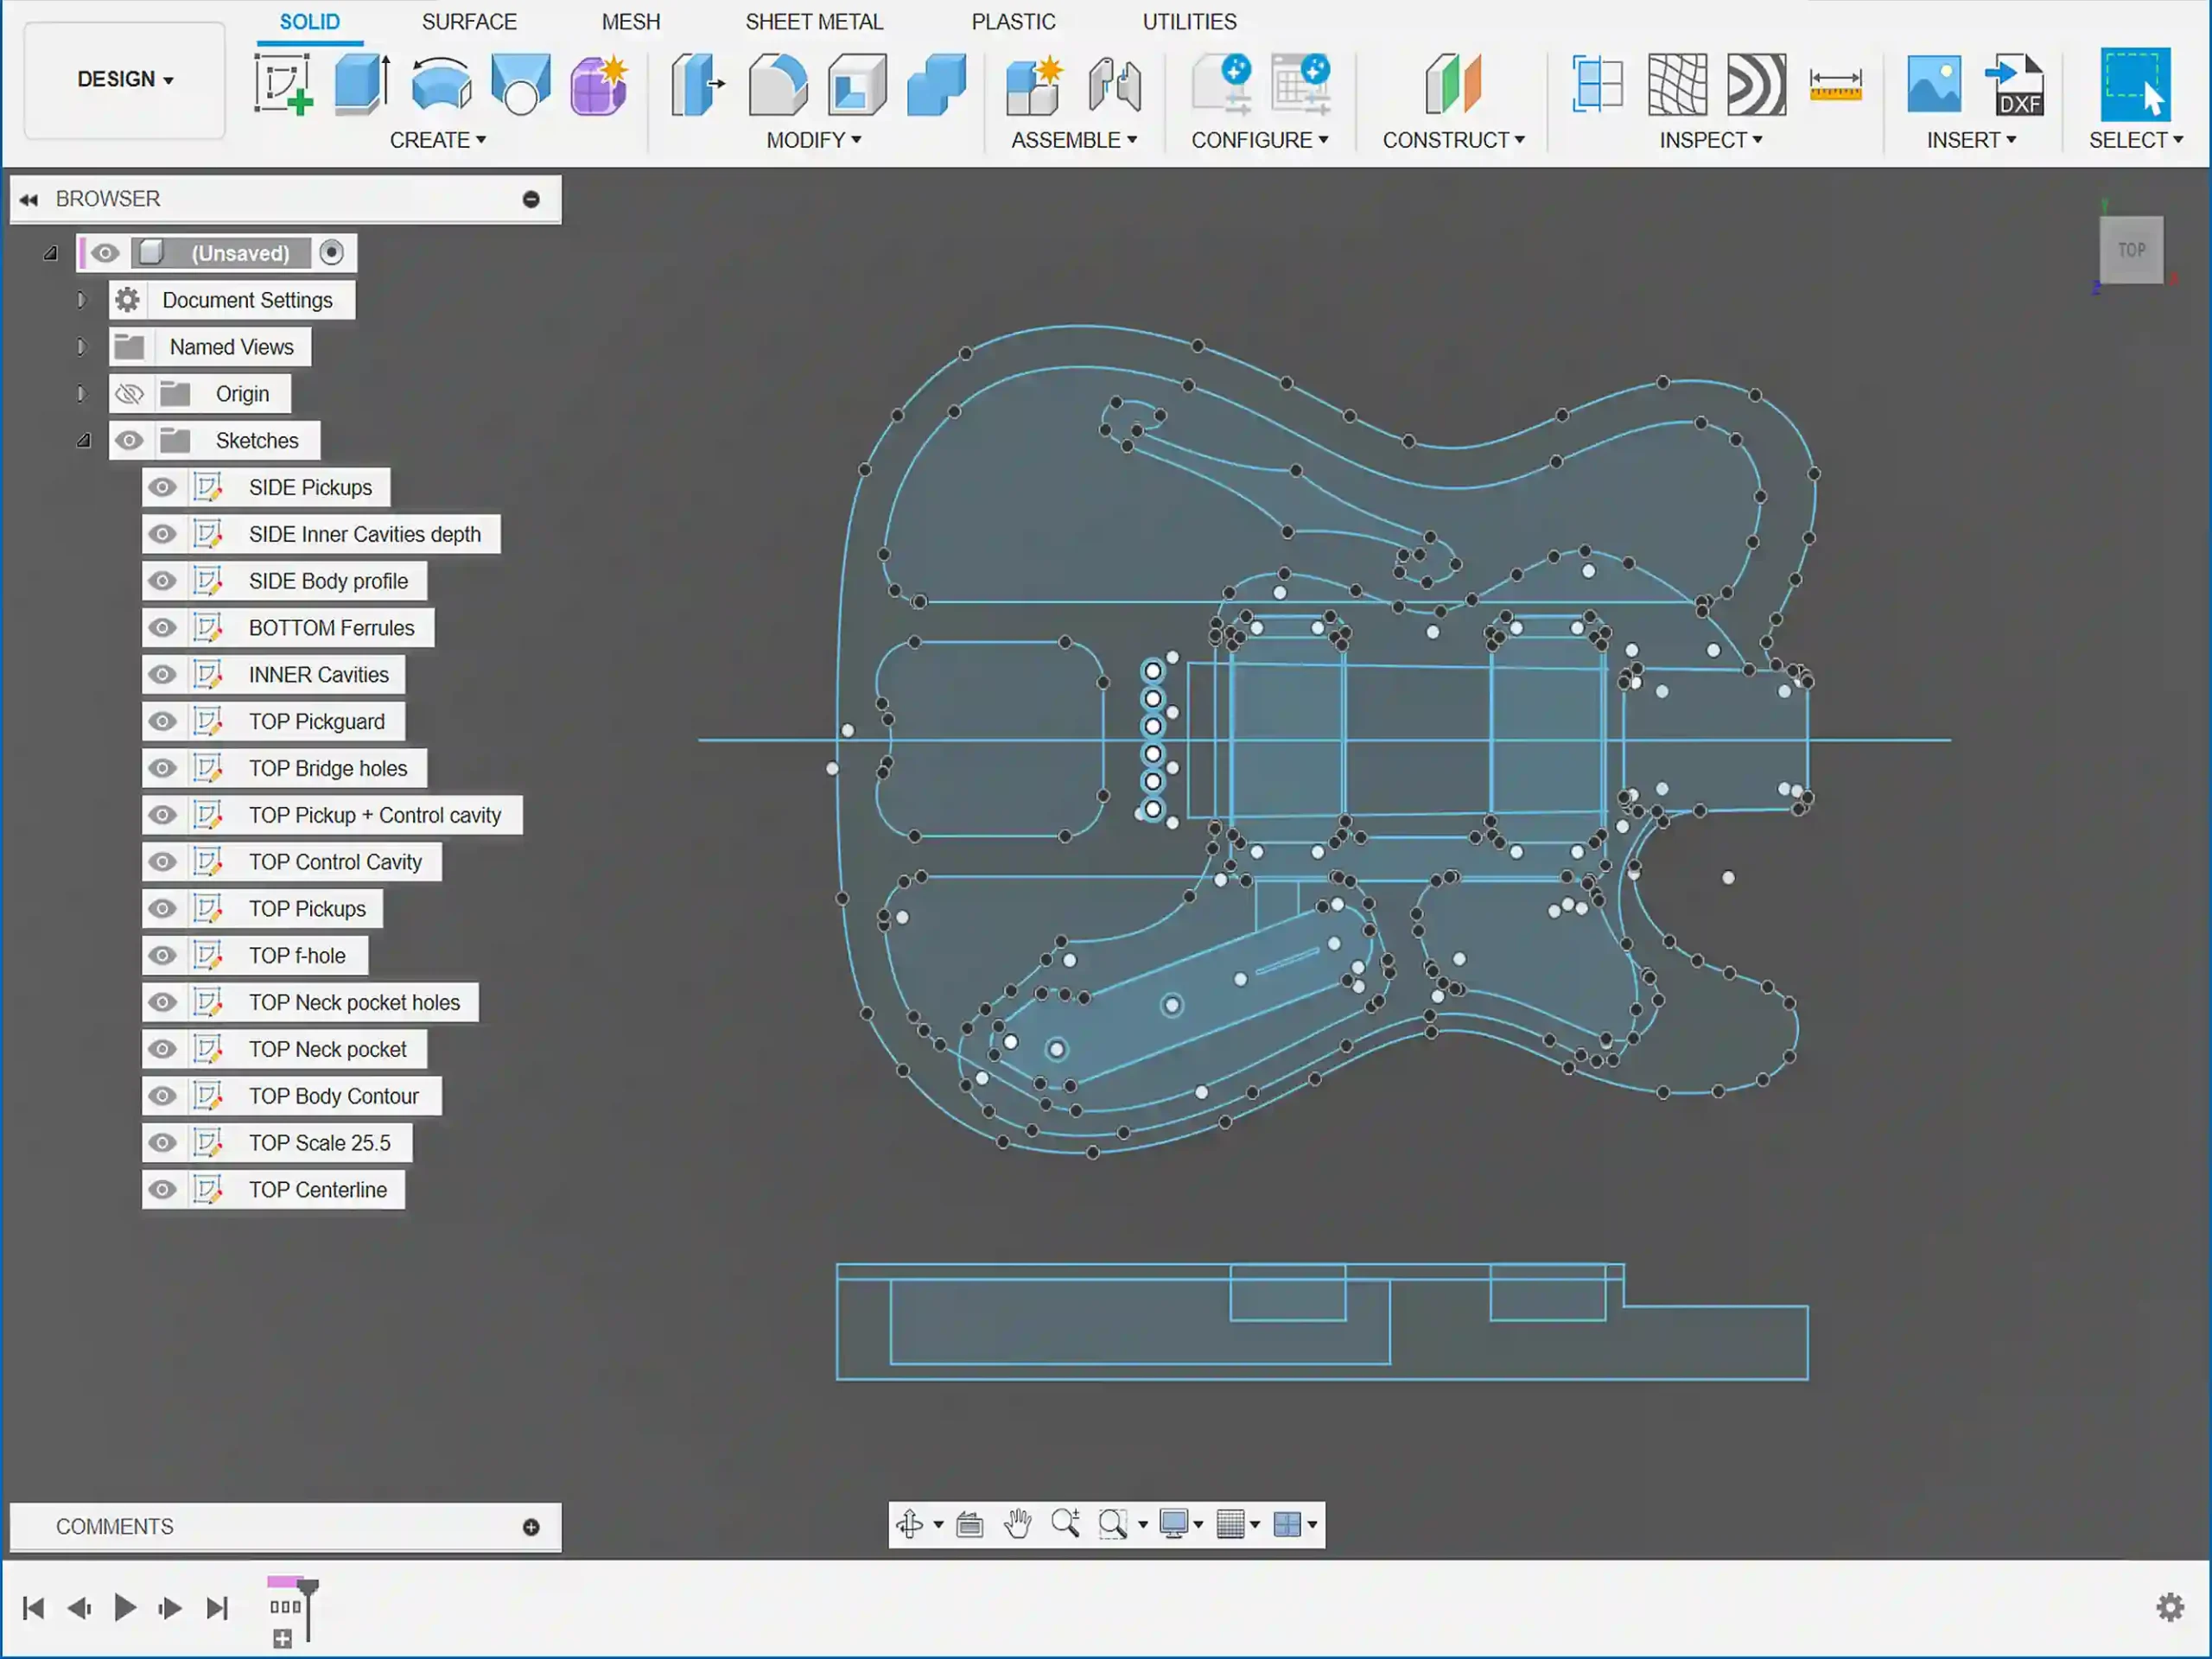Switch to the SHEET METAL tab

click(814, 22)
